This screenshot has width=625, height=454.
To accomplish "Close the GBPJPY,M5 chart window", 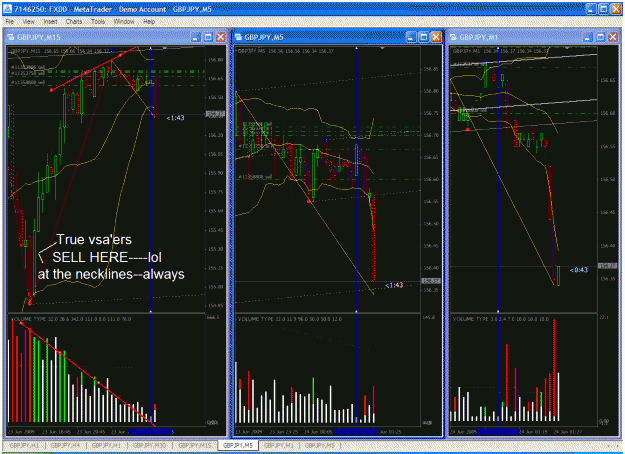I will (436, 37).
